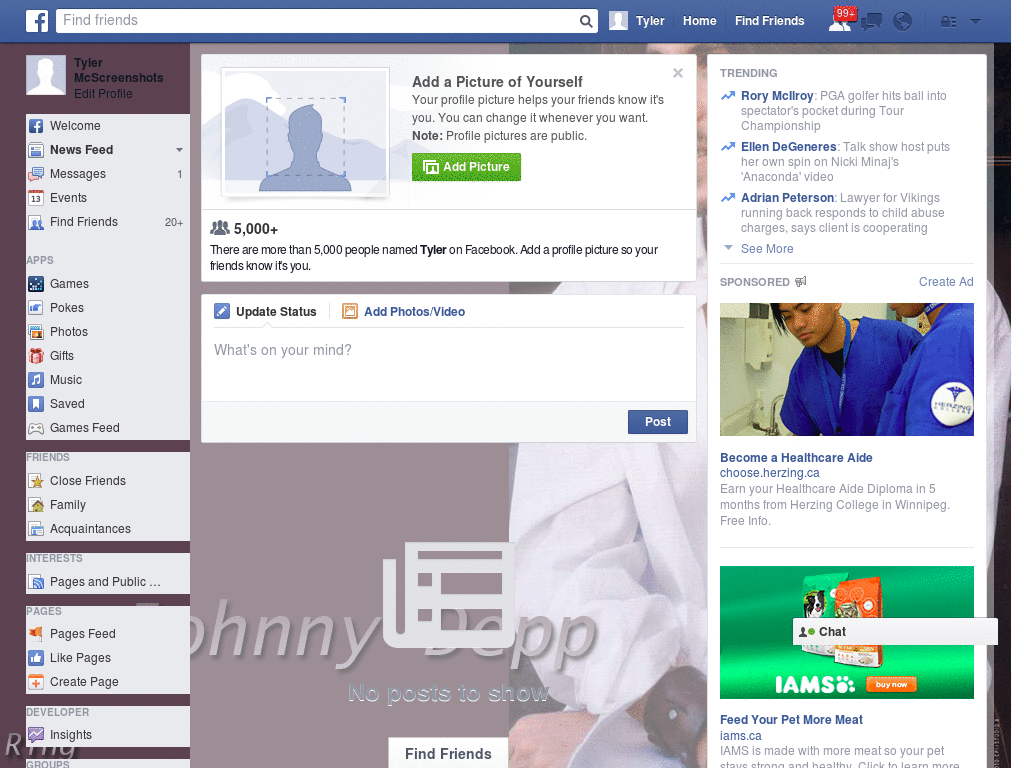Expand See More trending topics
Viewport: 1024px width, 768px height.
click(767, 249)
